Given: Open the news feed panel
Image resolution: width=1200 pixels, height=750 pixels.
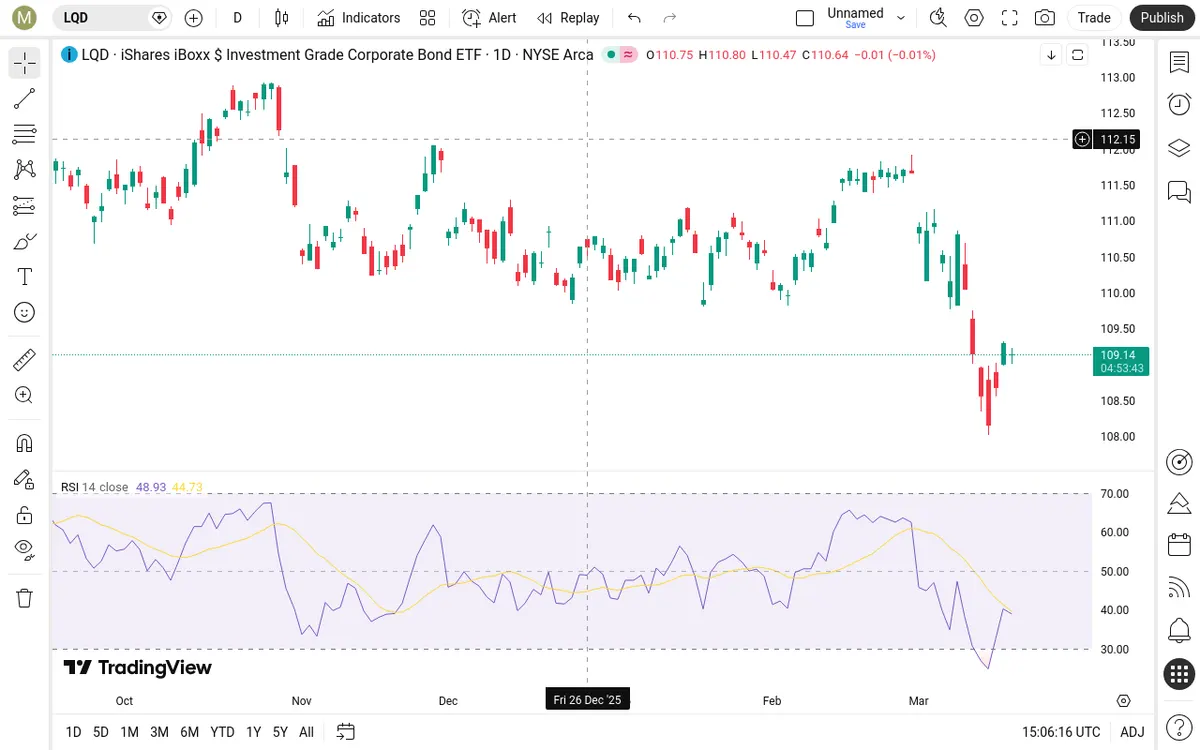Looking at the screenshot, I should coord(1179,588).
